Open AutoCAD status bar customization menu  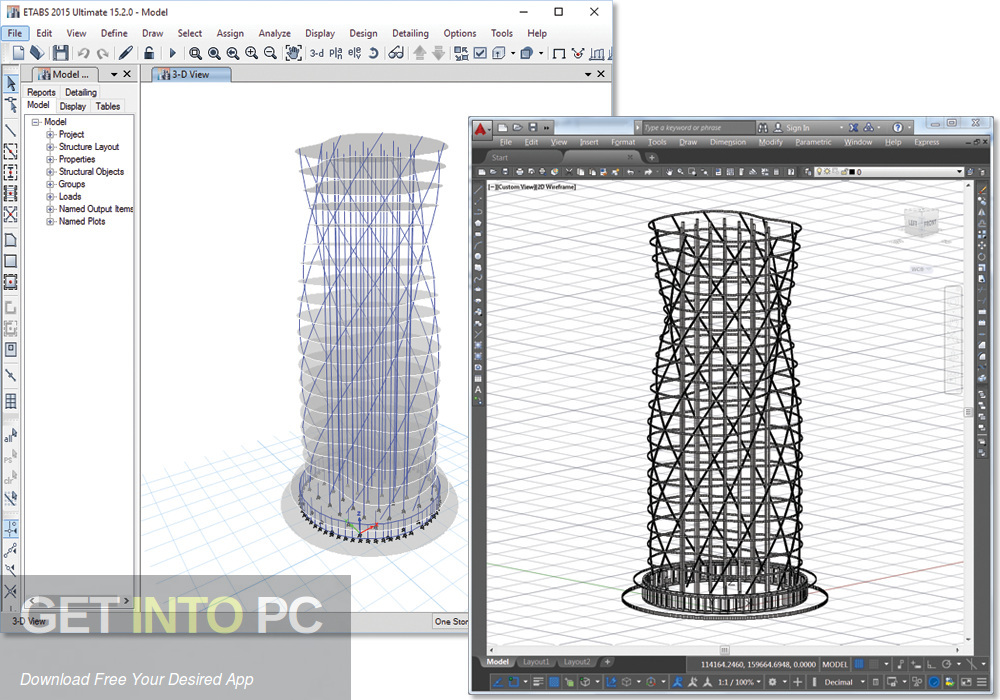tap(983, 682)
